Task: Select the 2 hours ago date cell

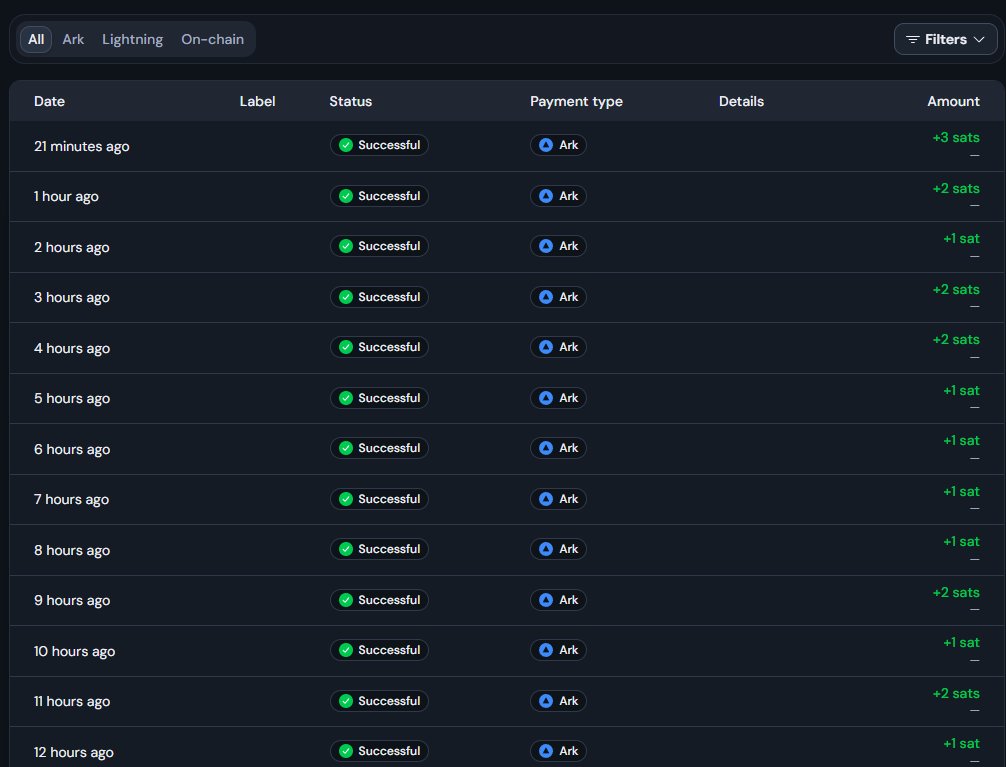Action: point(71,247)
